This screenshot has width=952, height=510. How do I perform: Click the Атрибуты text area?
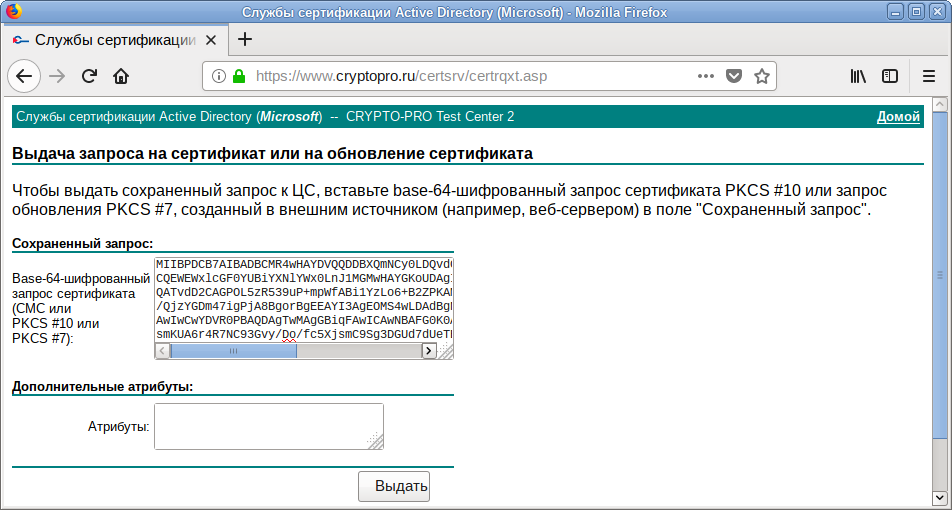269,427
